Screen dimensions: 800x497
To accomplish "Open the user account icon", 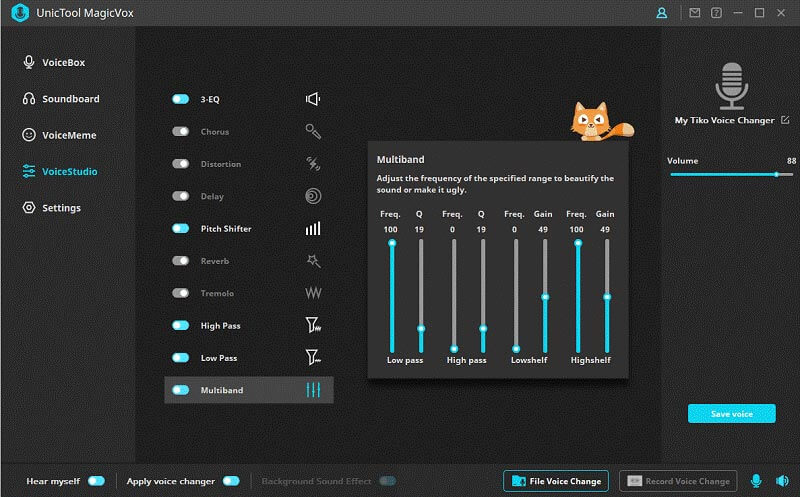I will click(x=661, y=13).
